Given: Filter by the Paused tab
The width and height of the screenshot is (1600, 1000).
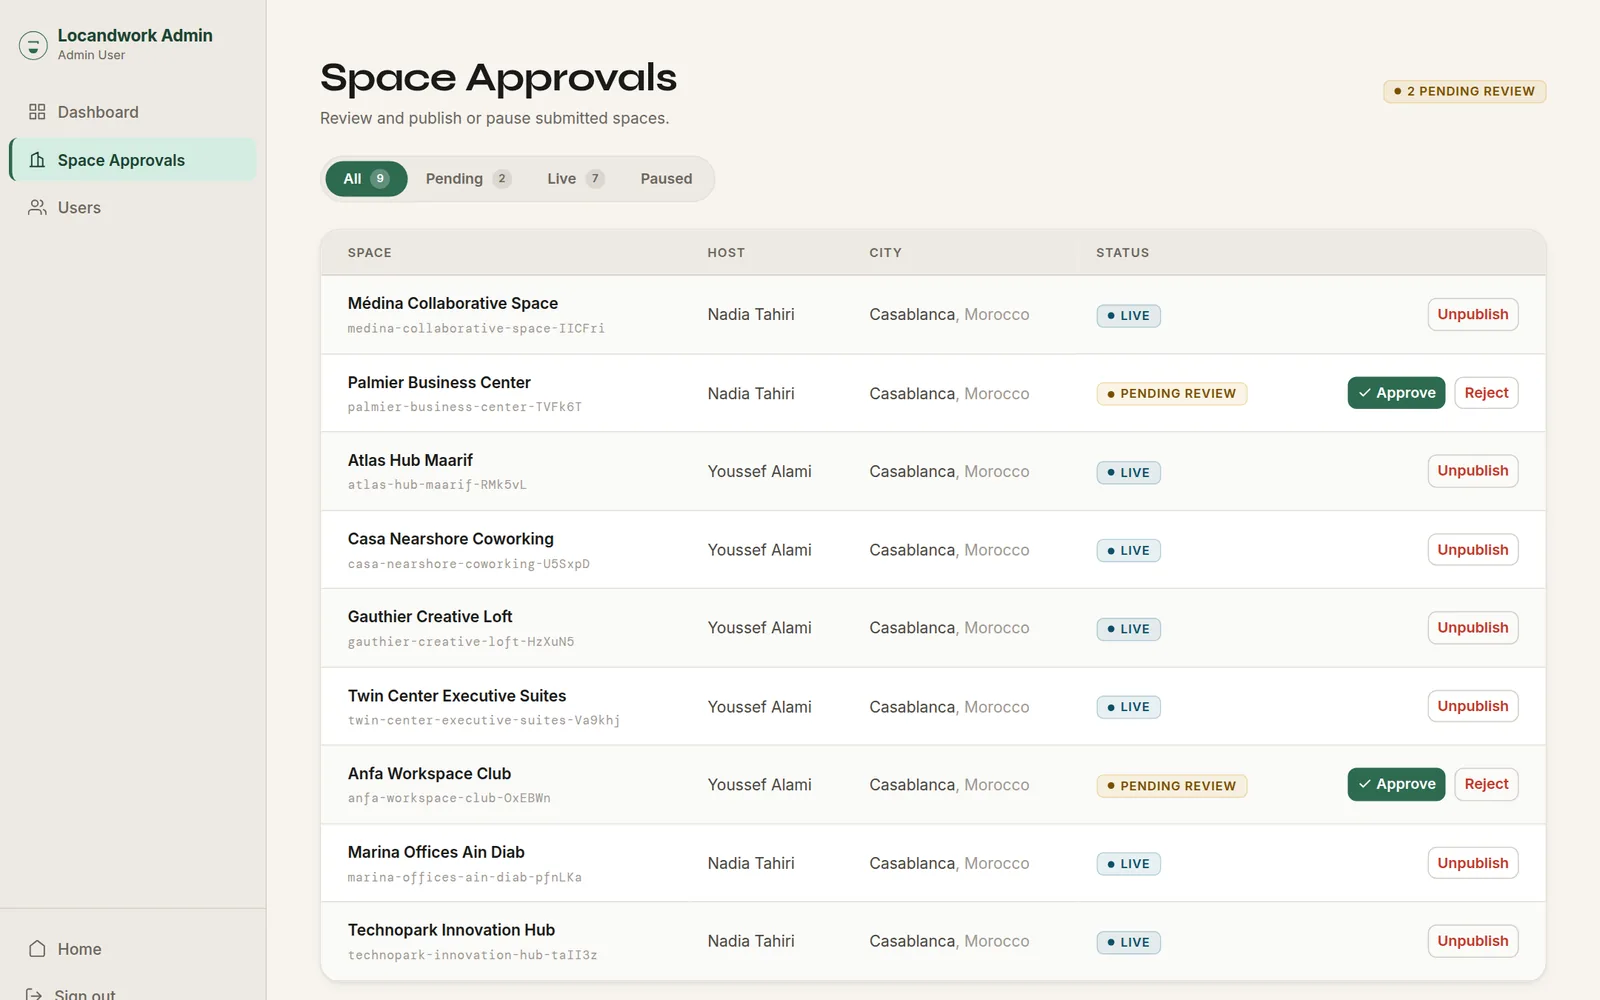Looking at the screenshot, I should coord(666,179).
